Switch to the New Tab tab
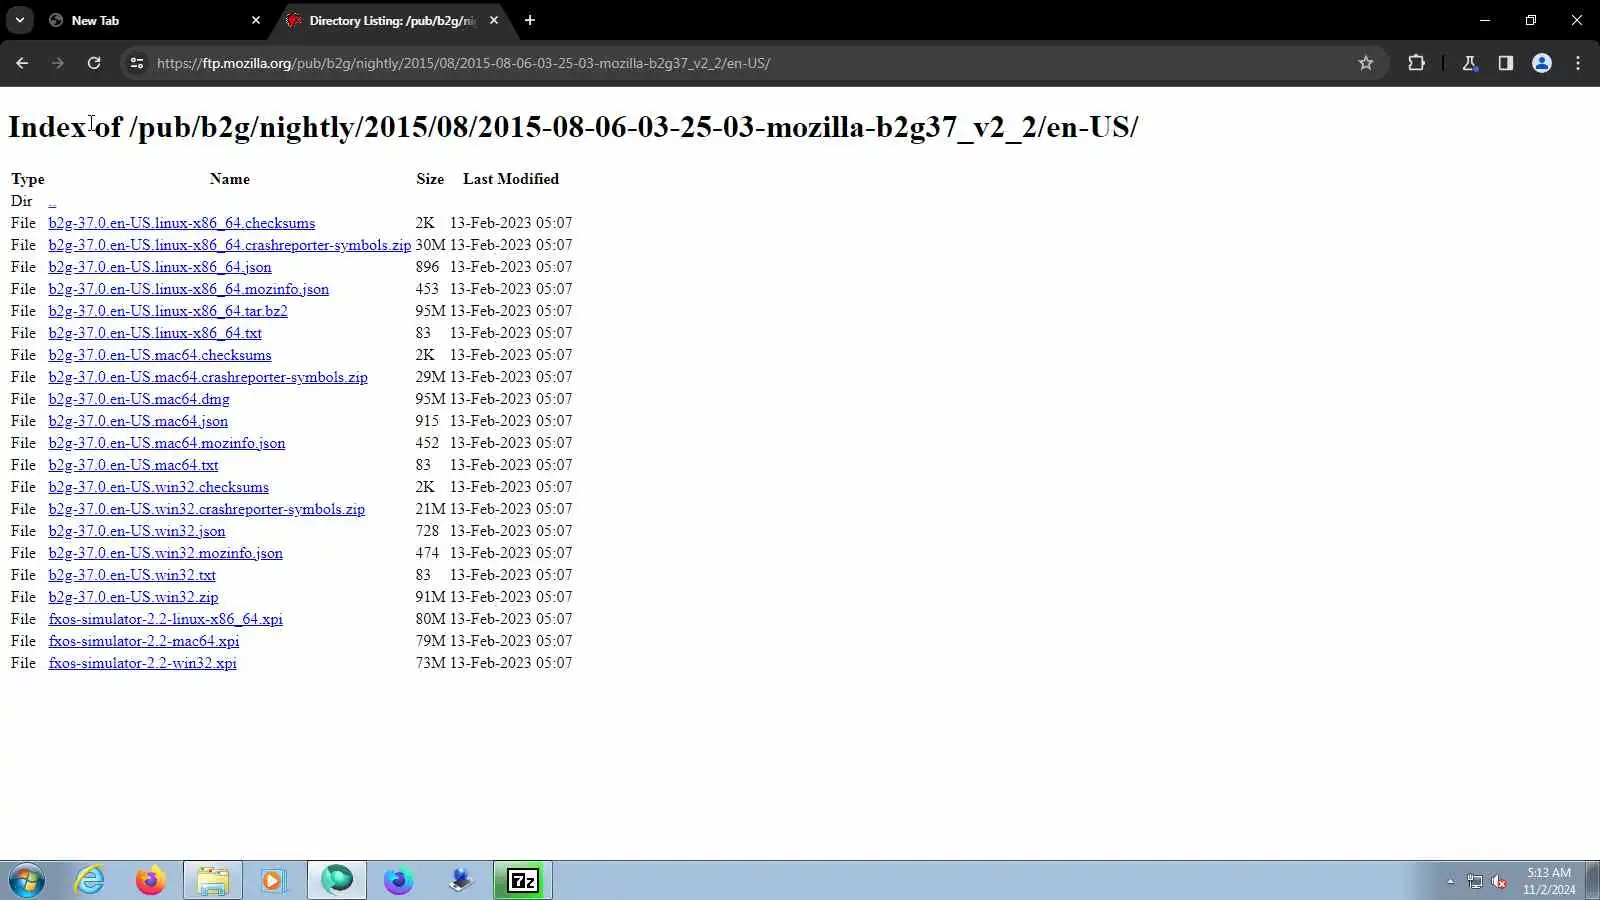This screenshot has width=1600, height=900. tap(155, 20)
